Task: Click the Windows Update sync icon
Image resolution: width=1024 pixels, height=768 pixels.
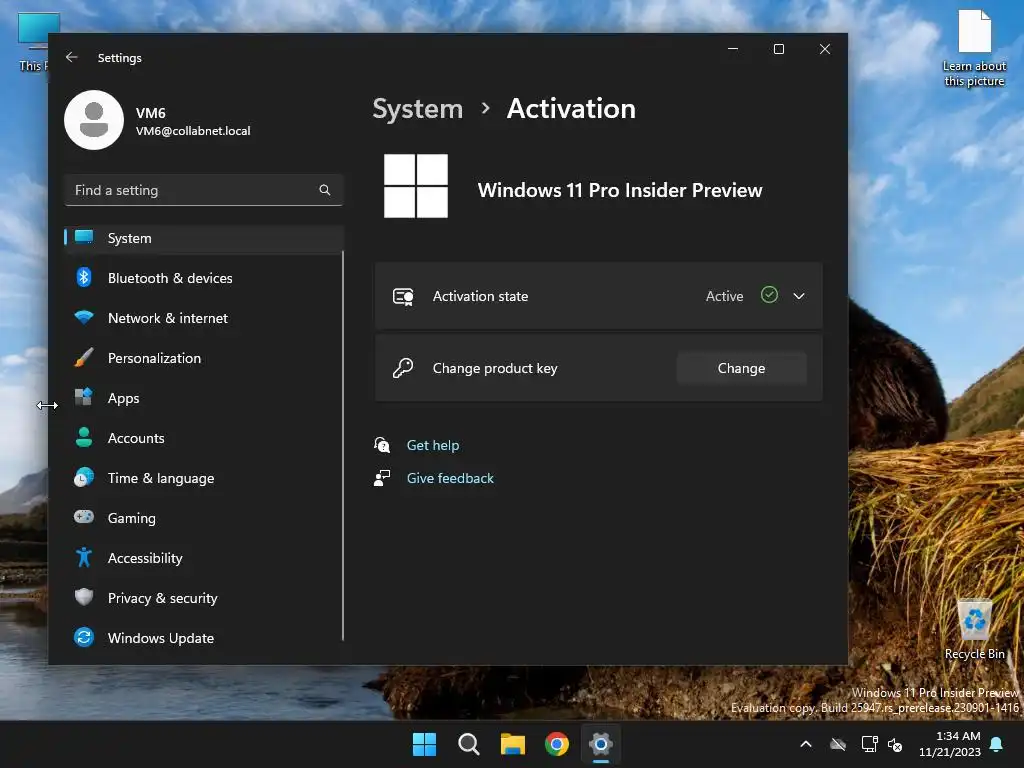Action: pos(84,637)
